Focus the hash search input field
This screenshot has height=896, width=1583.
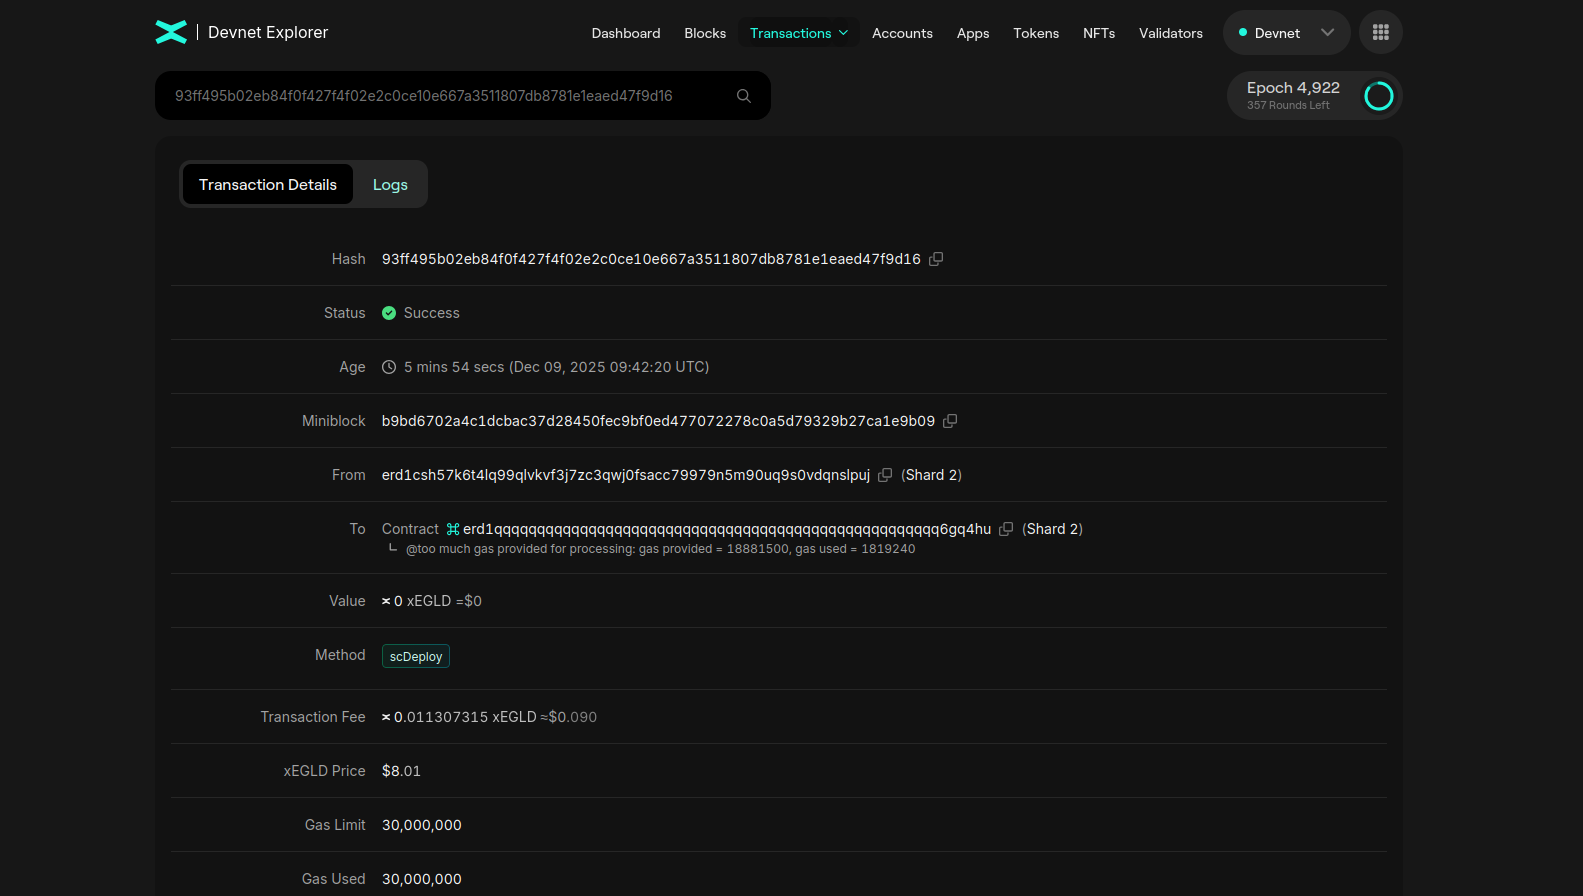tap(440, 96)
